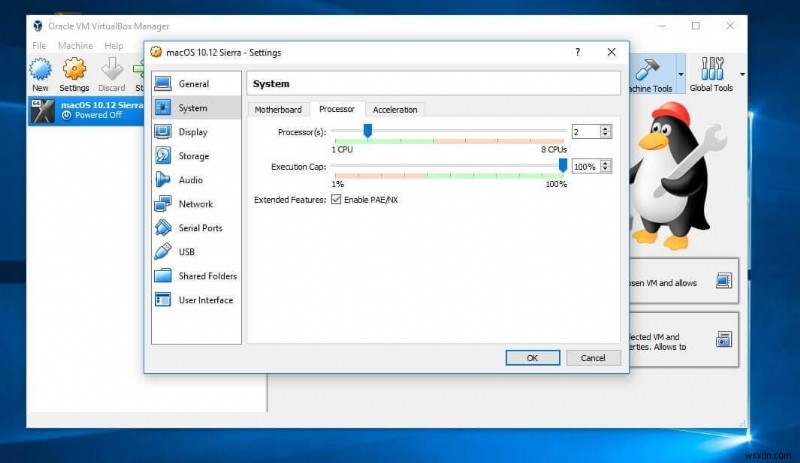Click the "8 CPUs" slider label
800x463 pixels.
[x=554, y=149]
